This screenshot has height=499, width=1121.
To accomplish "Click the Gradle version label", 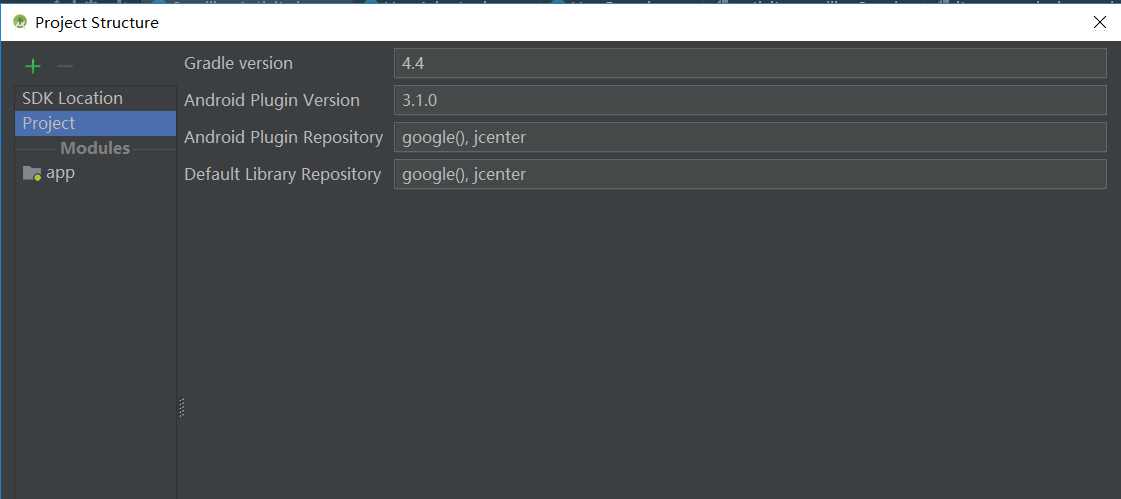I will click(238, 63).
